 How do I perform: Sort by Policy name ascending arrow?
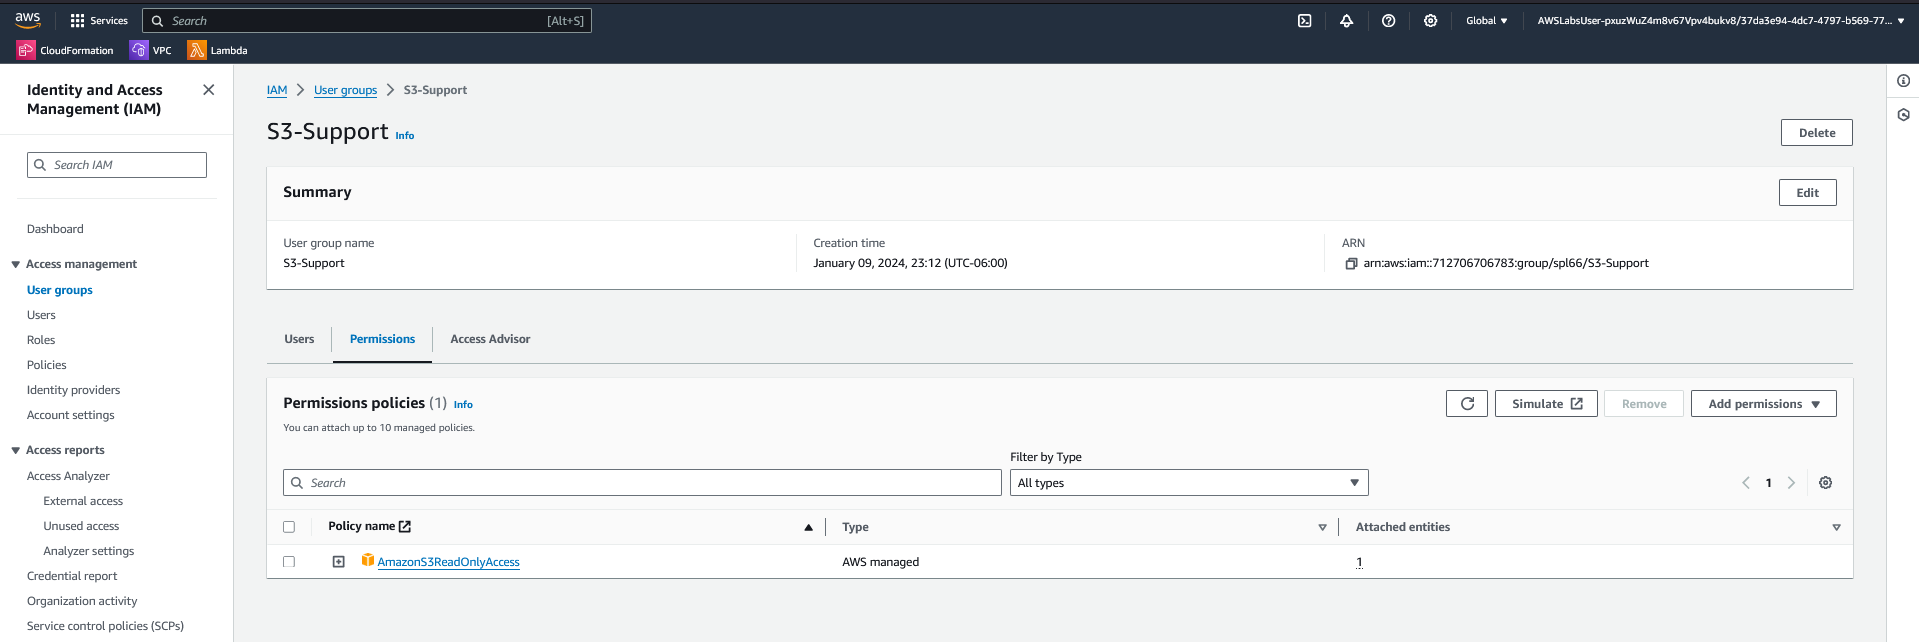coord(808,527)
